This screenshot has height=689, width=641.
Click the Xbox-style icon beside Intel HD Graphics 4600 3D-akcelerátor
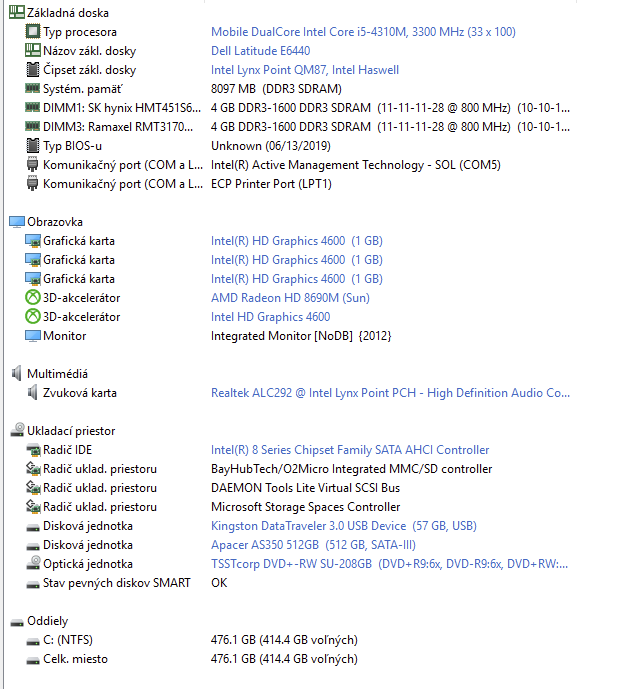[x=33, y=317]
